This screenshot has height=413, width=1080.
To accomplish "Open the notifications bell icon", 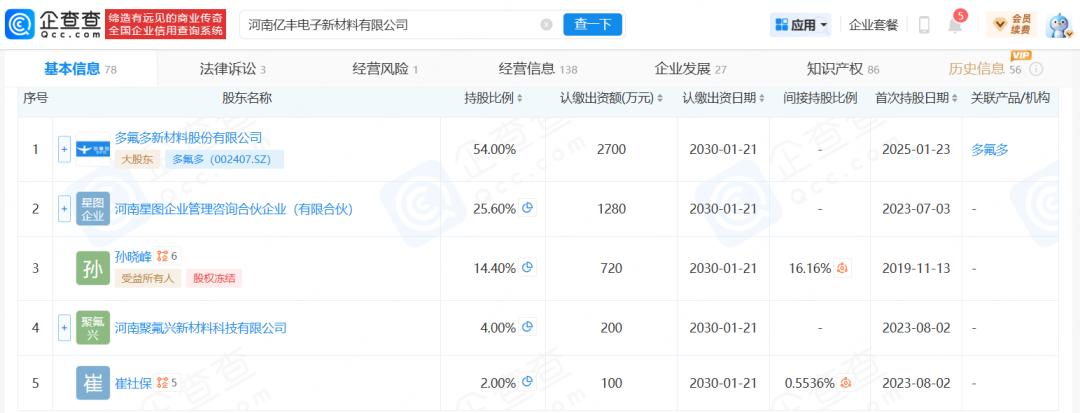I will (955, 25).
